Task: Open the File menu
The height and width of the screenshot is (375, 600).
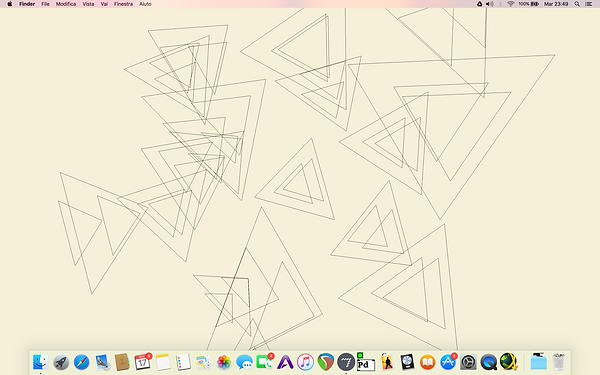Action: tap(46, 4)
